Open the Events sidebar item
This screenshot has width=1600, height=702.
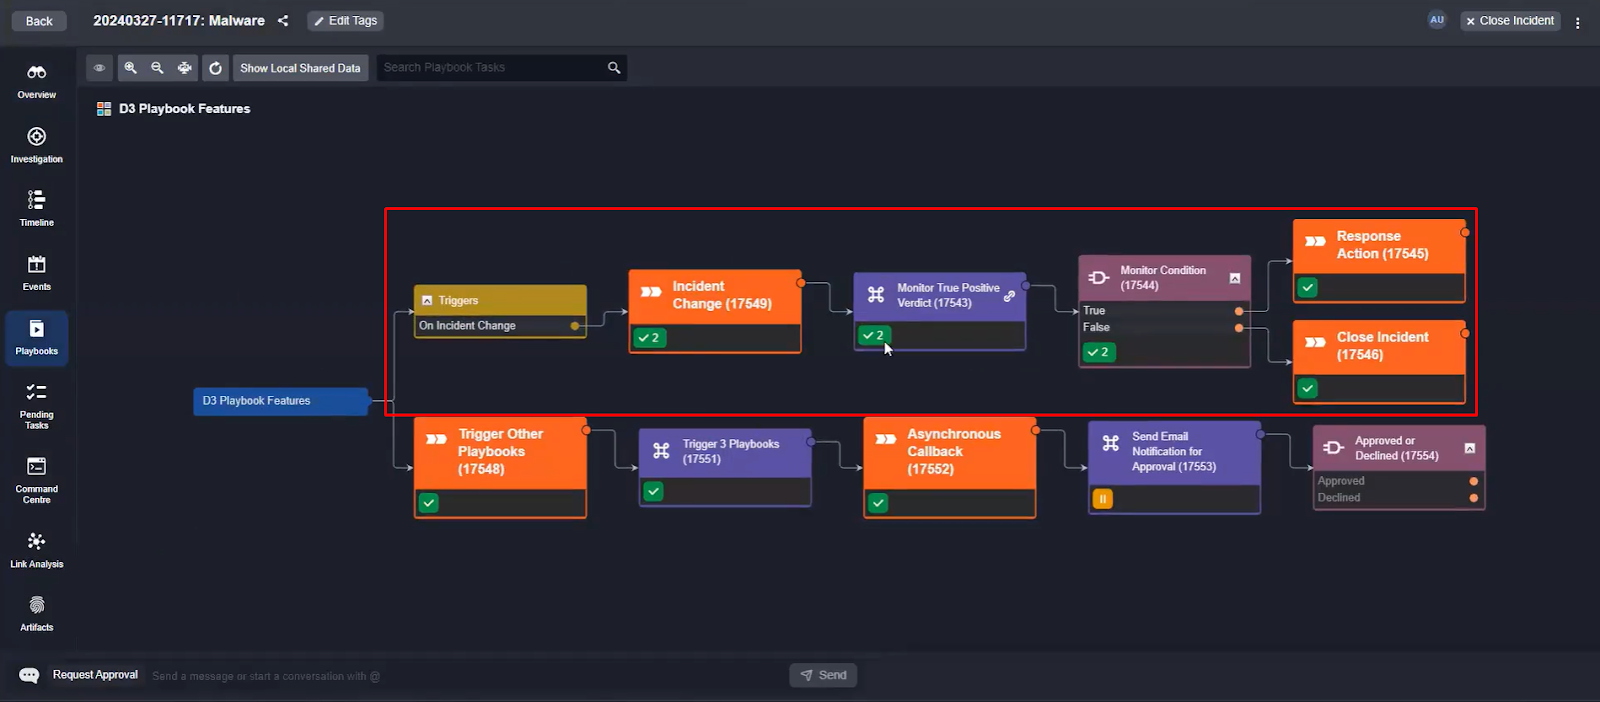coord(37,272)
